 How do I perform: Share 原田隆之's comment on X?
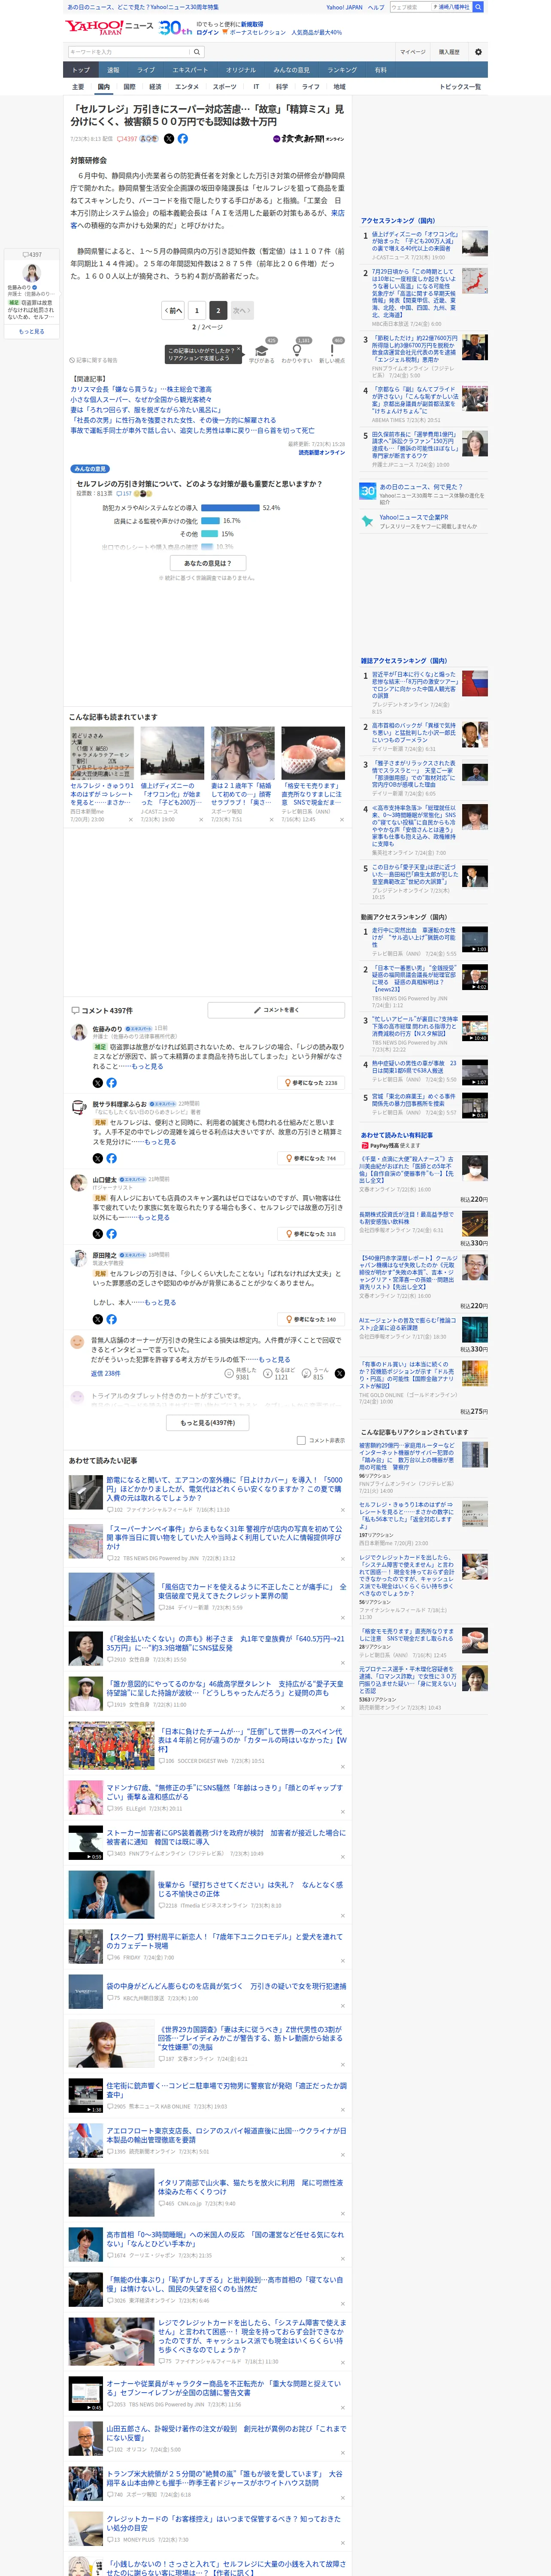click(x=97, y=1319)
